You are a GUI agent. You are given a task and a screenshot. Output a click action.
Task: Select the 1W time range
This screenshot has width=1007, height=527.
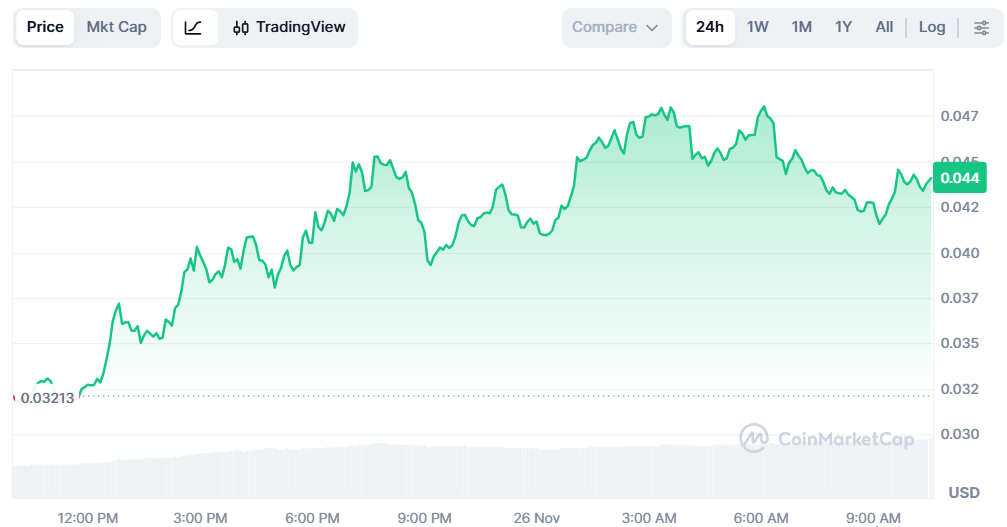[x=758, y=28]
